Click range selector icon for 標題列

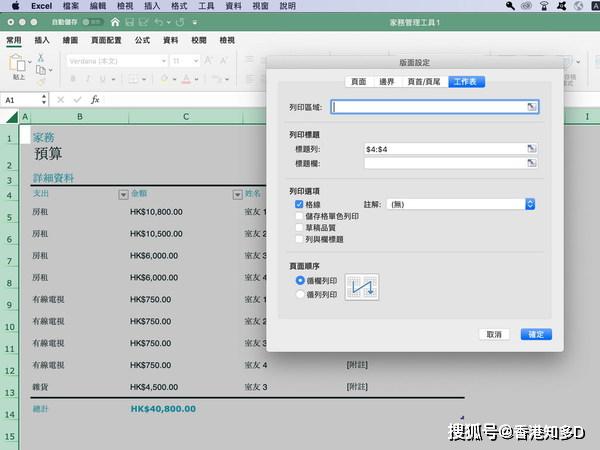pos(532,148)
